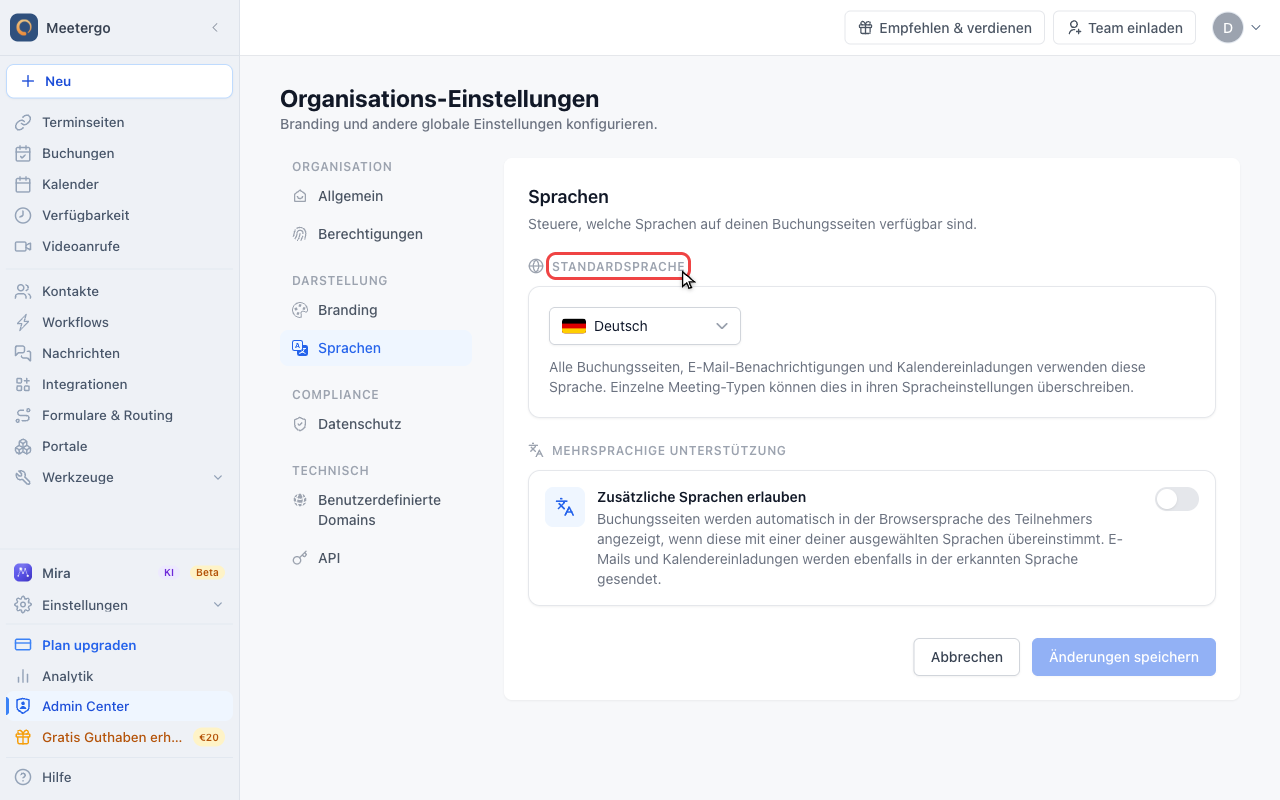
Task: Click the Datenschutz shield icon
Action: [300, 424]
